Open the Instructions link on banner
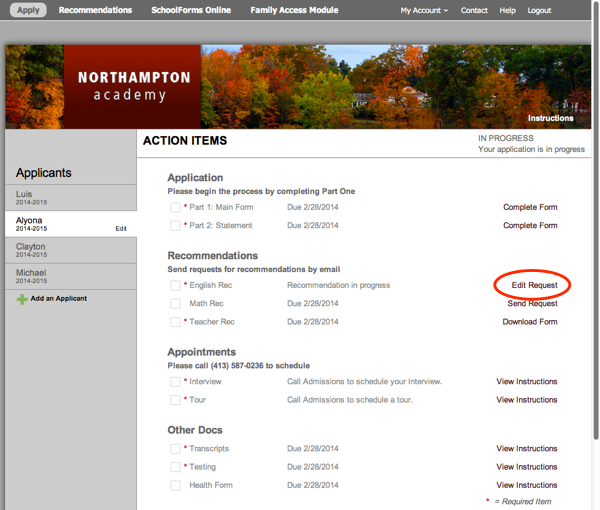600x510 pixels. 550,118
